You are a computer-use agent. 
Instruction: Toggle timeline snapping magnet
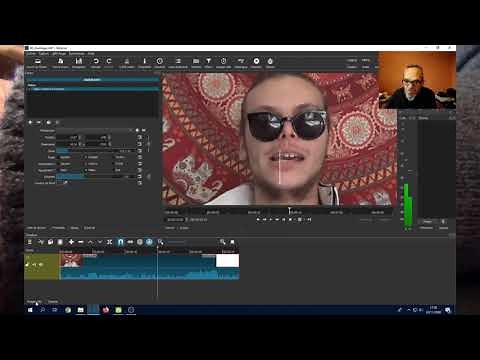pos(121,242)
